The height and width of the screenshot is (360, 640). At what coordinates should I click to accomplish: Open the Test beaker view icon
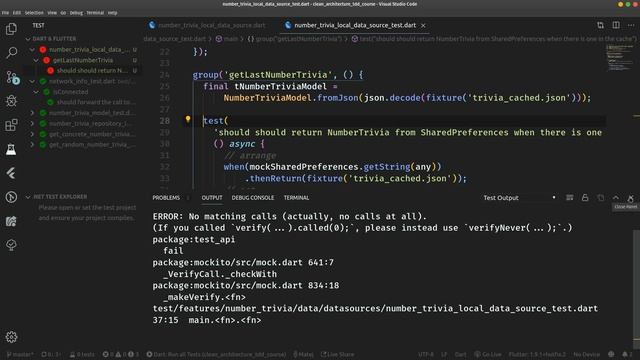[11, 149]
